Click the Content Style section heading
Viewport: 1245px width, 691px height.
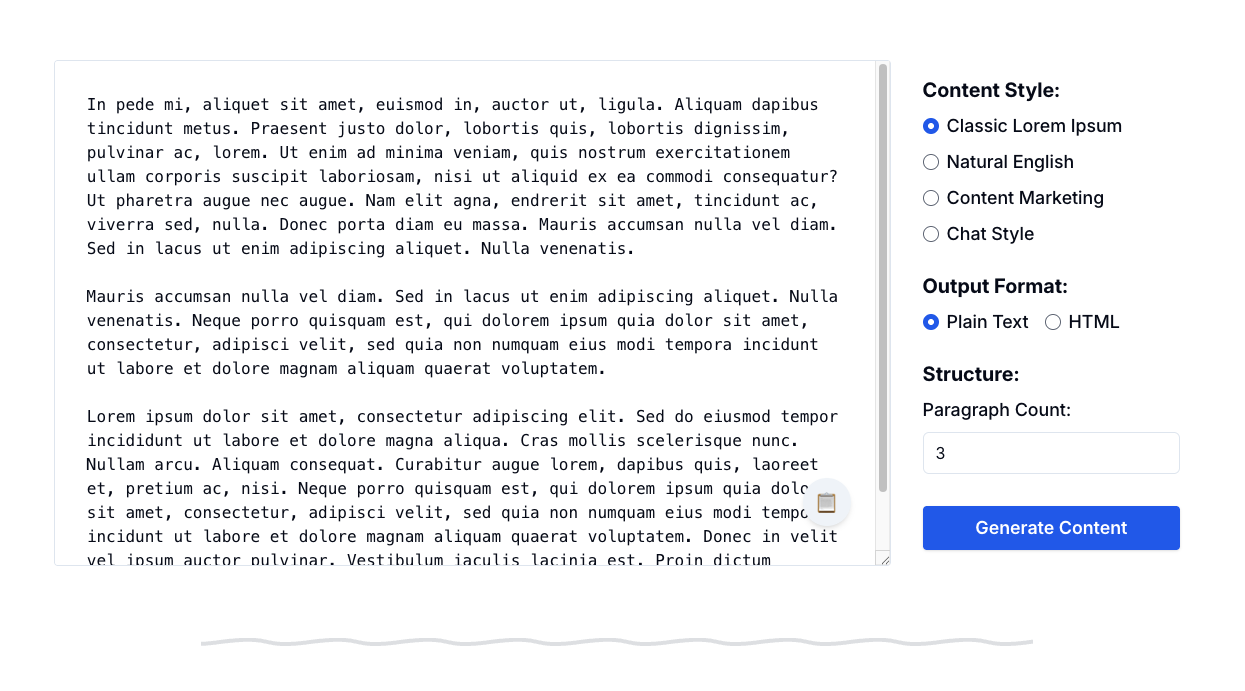[990, 90]
